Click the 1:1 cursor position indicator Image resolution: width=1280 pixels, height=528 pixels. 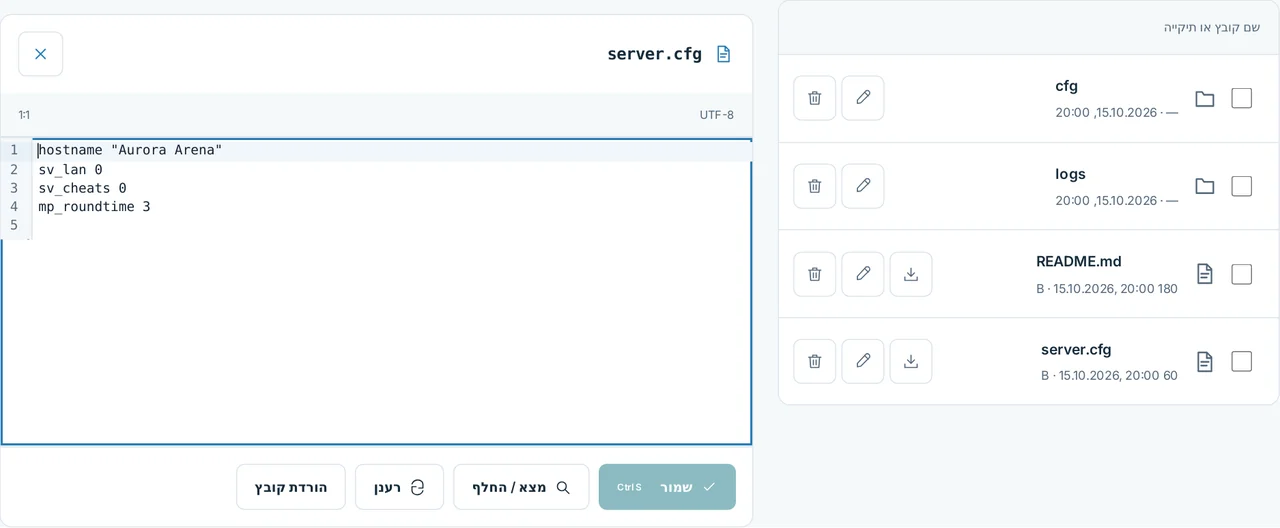(x=24, y=115)
